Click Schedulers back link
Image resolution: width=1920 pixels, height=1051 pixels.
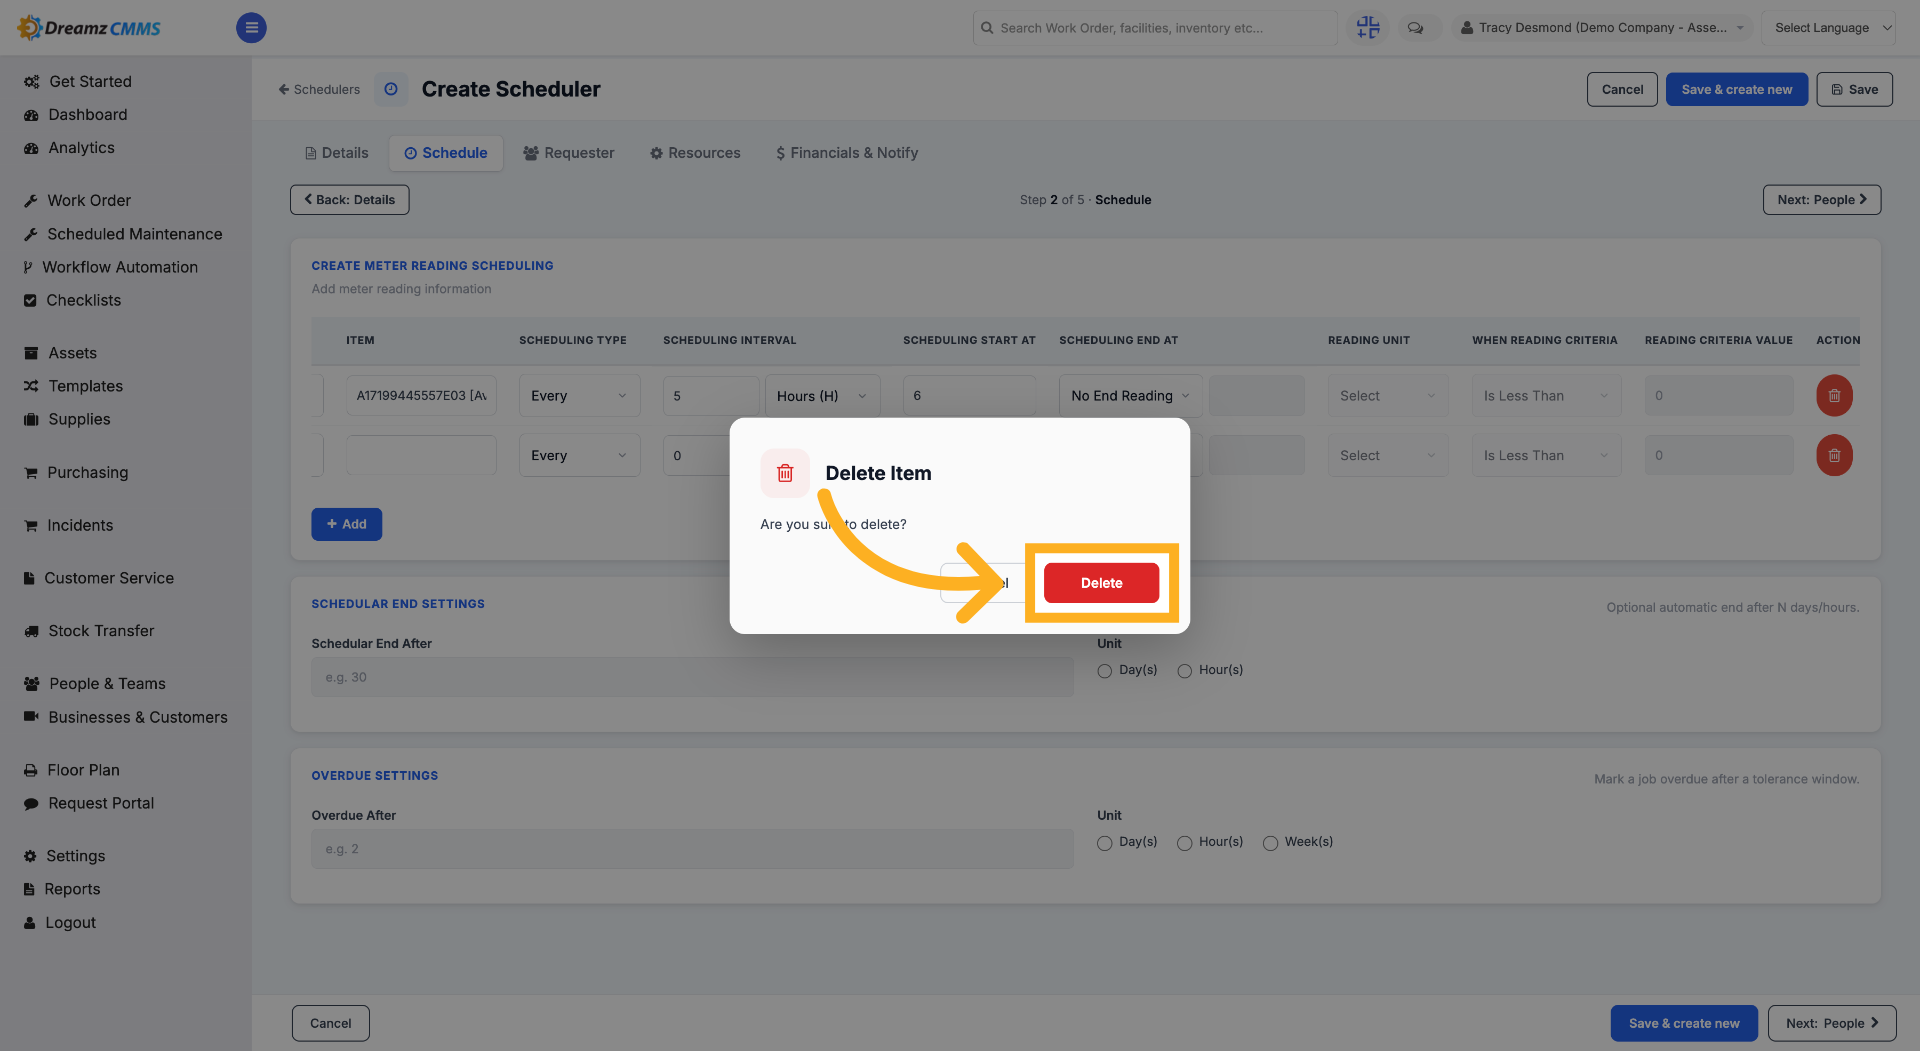319,89
